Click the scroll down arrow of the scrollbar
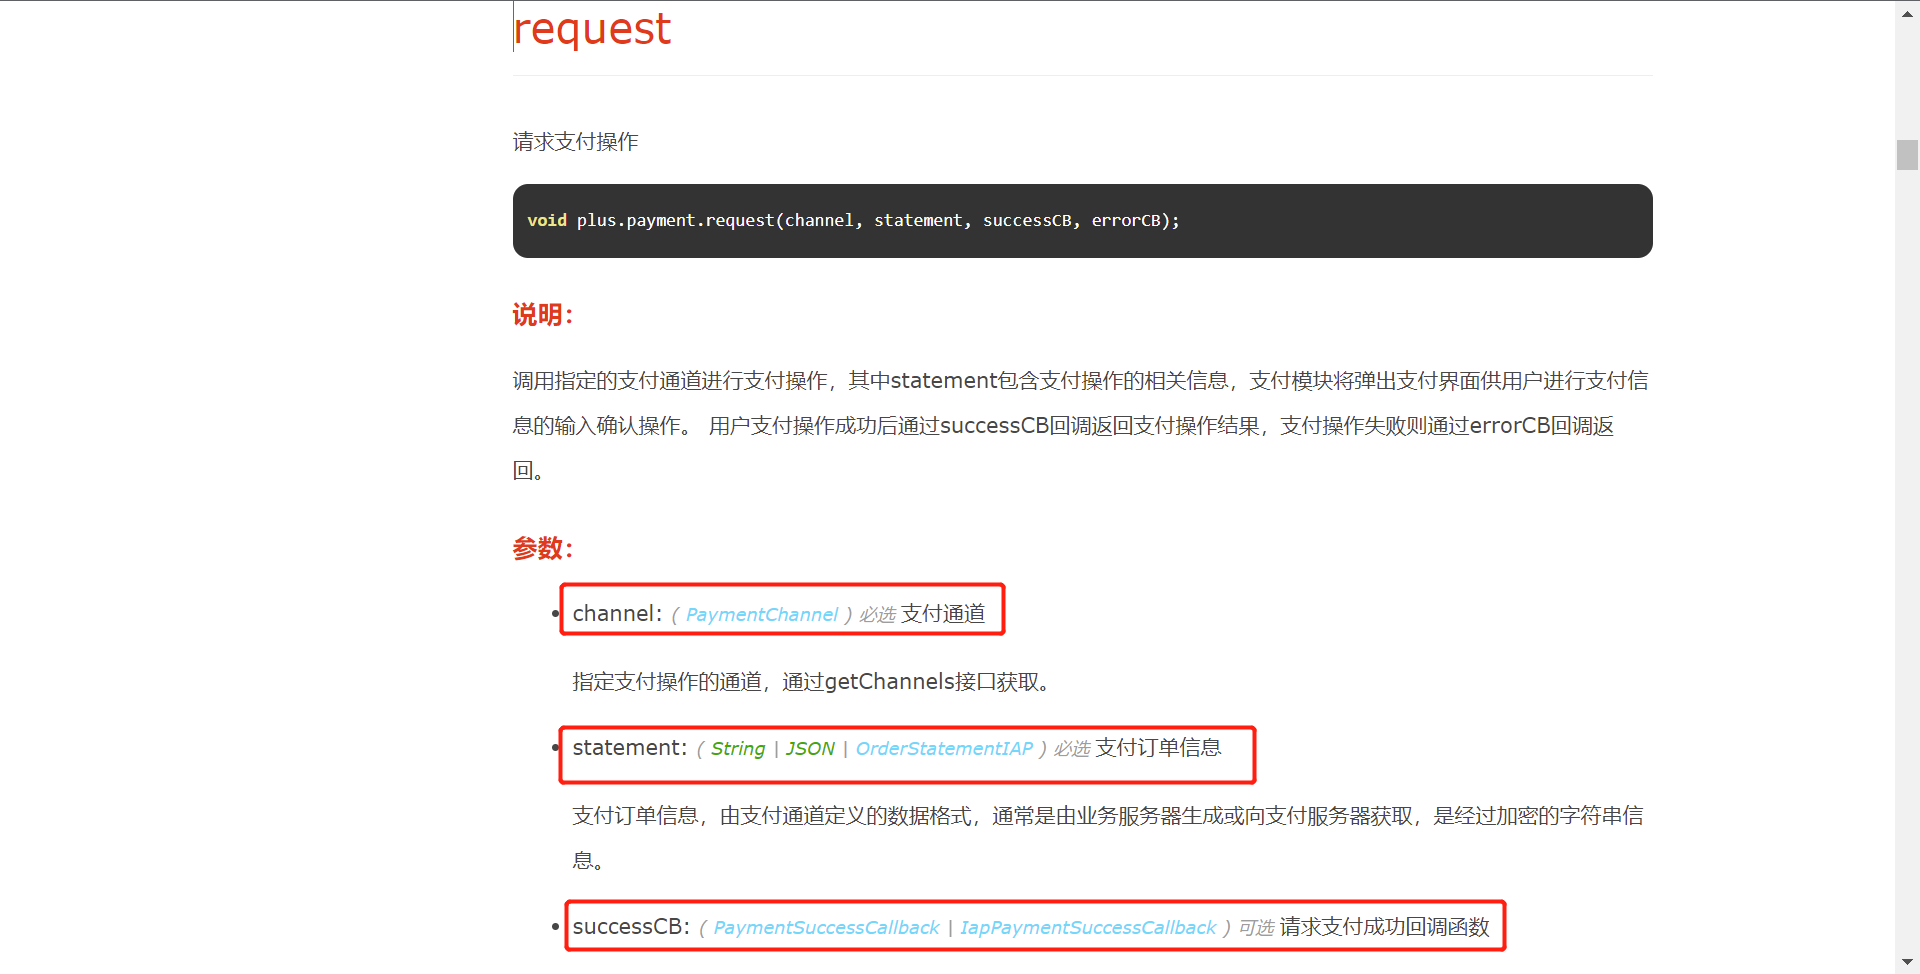This screenshot has height=974, width=1920. 1907,962
